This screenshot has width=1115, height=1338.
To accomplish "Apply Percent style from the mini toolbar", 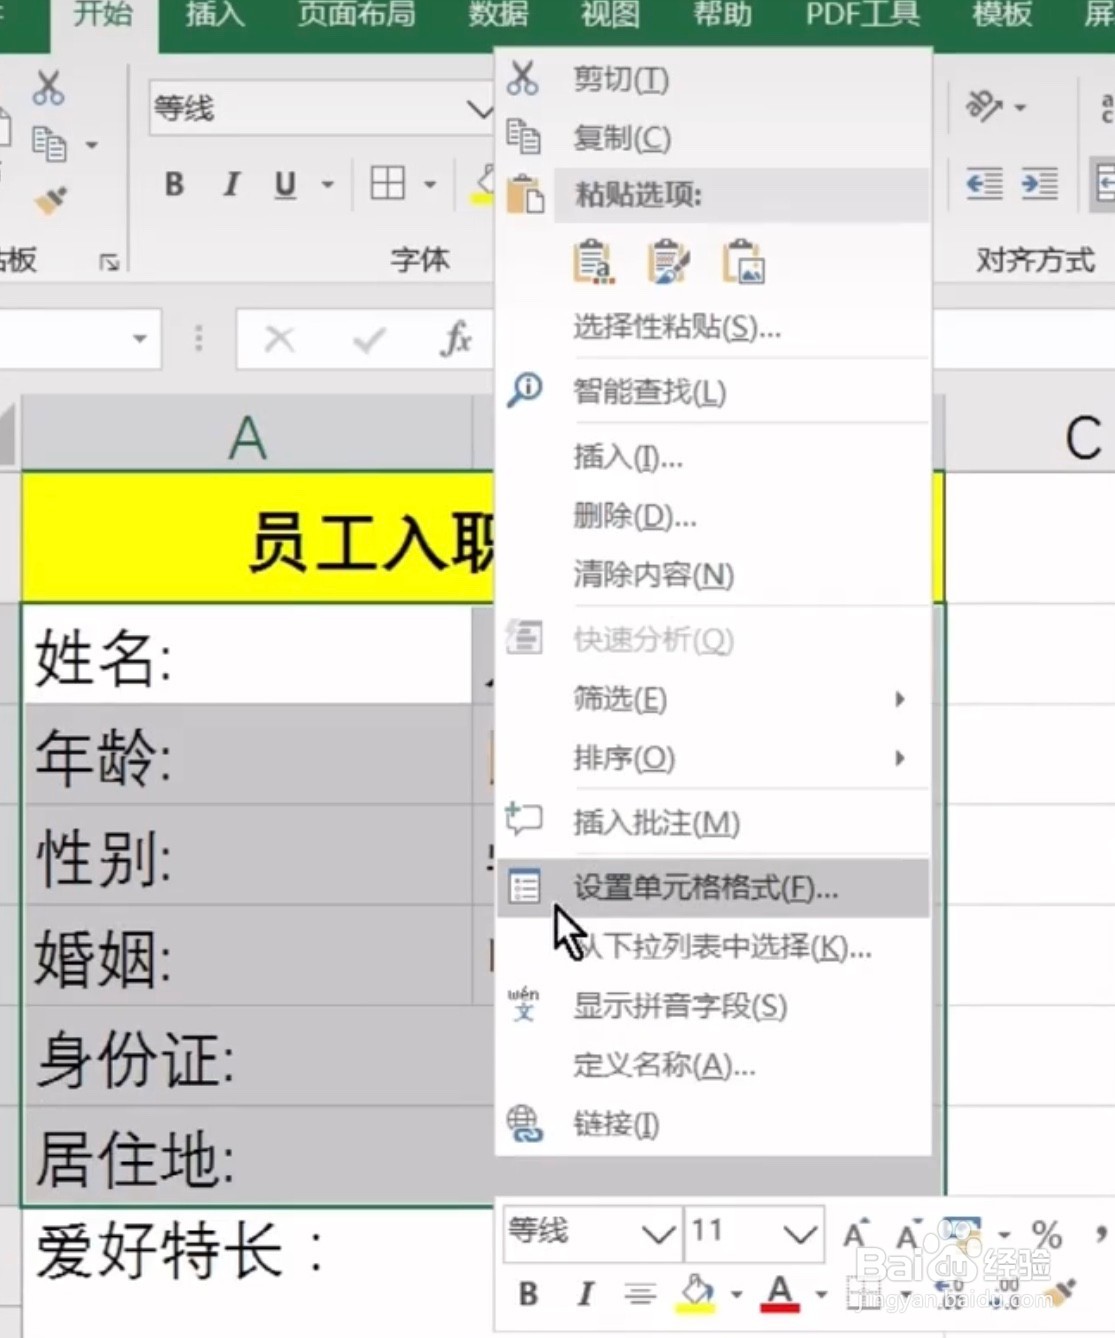I will click(x=1045, y=1235).
